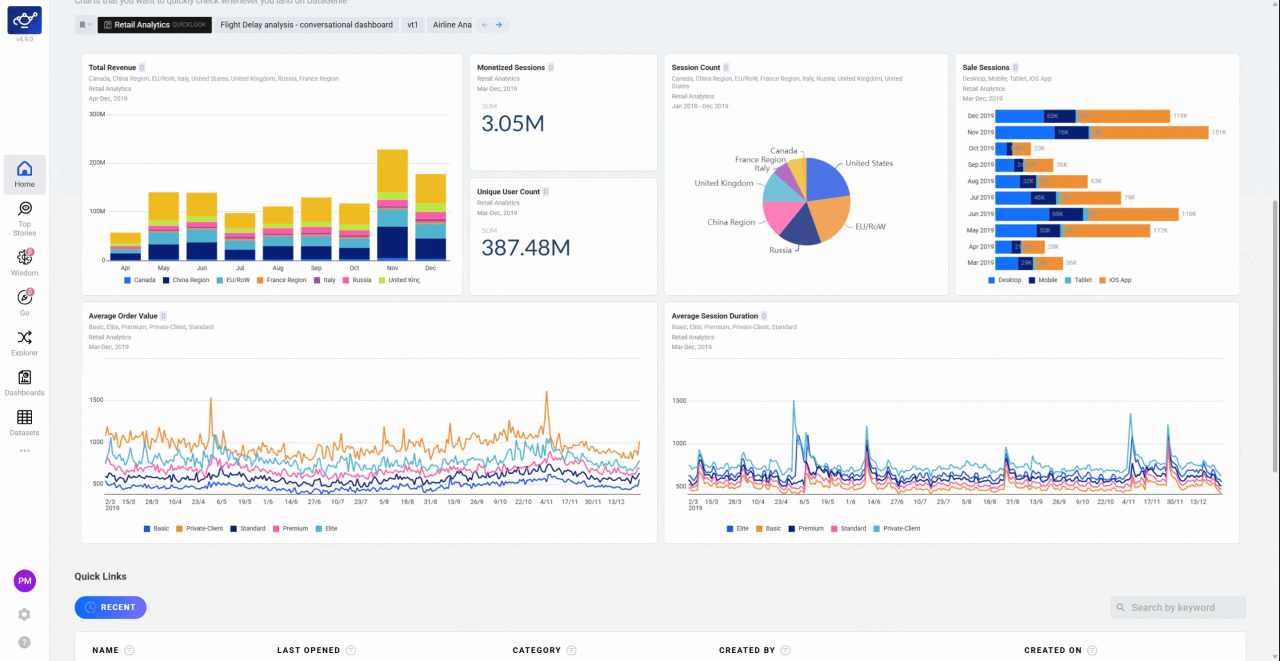The height and width of the screenshot is (661, 1280).
Task: Click info icon beside Unique User Count
Action: pos(545,191)
